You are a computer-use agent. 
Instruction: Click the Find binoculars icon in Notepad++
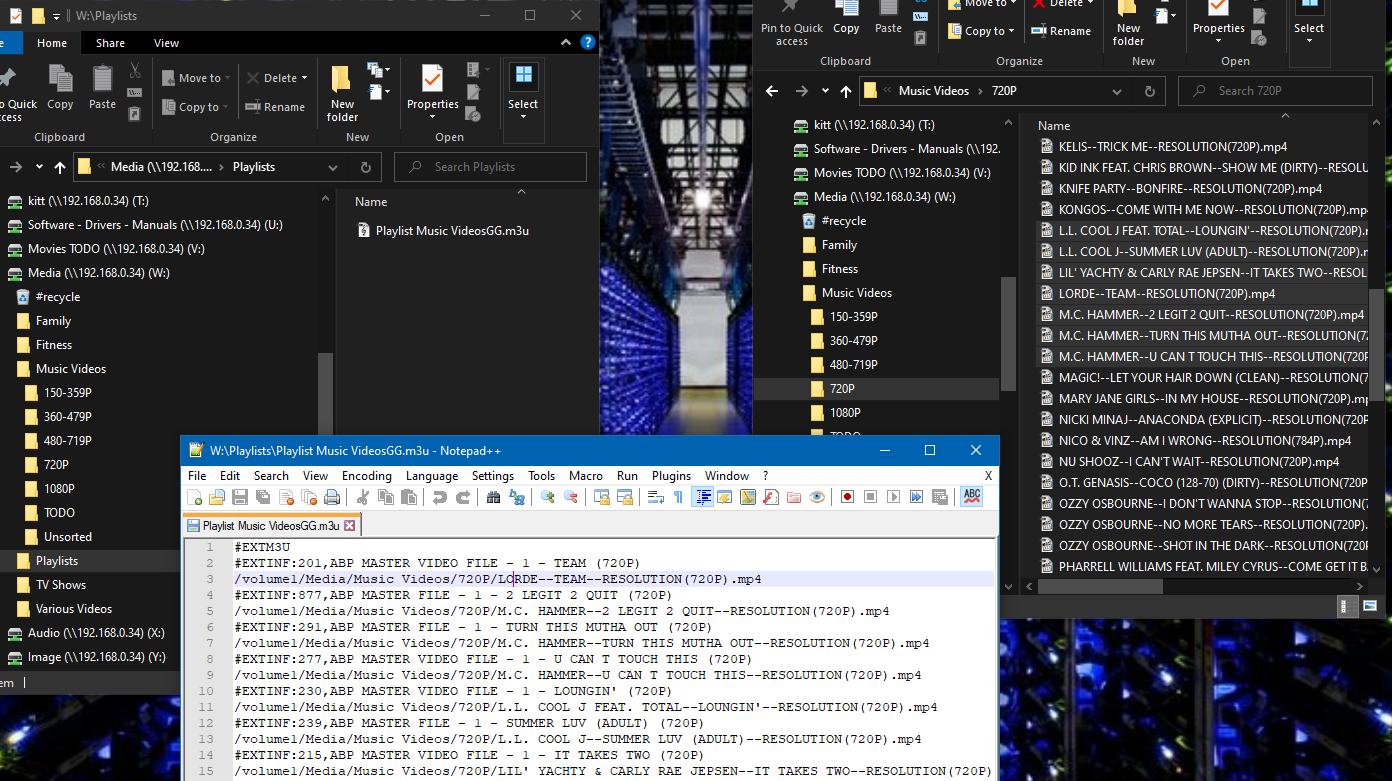tap(493, 497)
